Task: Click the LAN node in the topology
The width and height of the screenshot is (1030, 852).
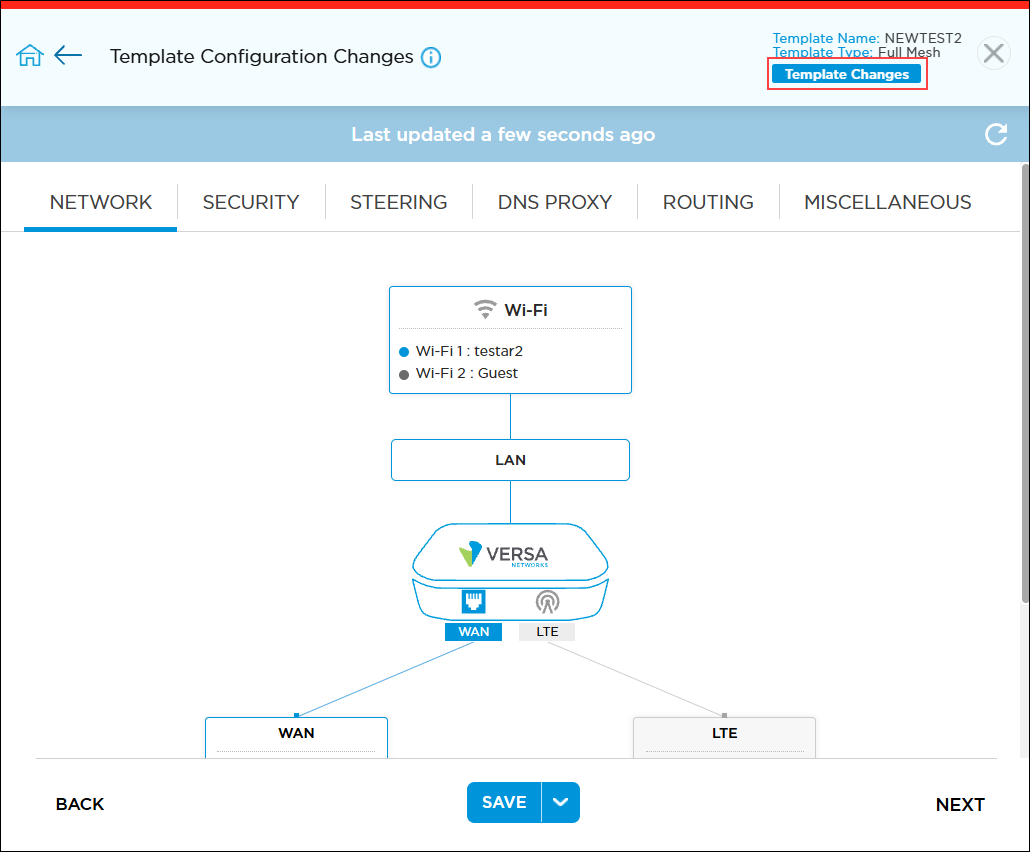Action: (x=510, y=460)
